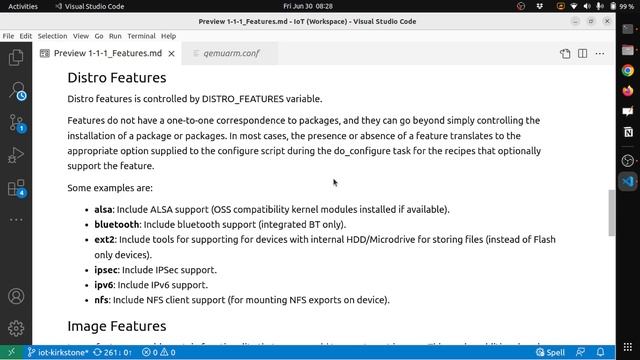The height and width of the screenshot is (360, 640).
Task: Open battery 99 % system menu
Action: (622, 6)
